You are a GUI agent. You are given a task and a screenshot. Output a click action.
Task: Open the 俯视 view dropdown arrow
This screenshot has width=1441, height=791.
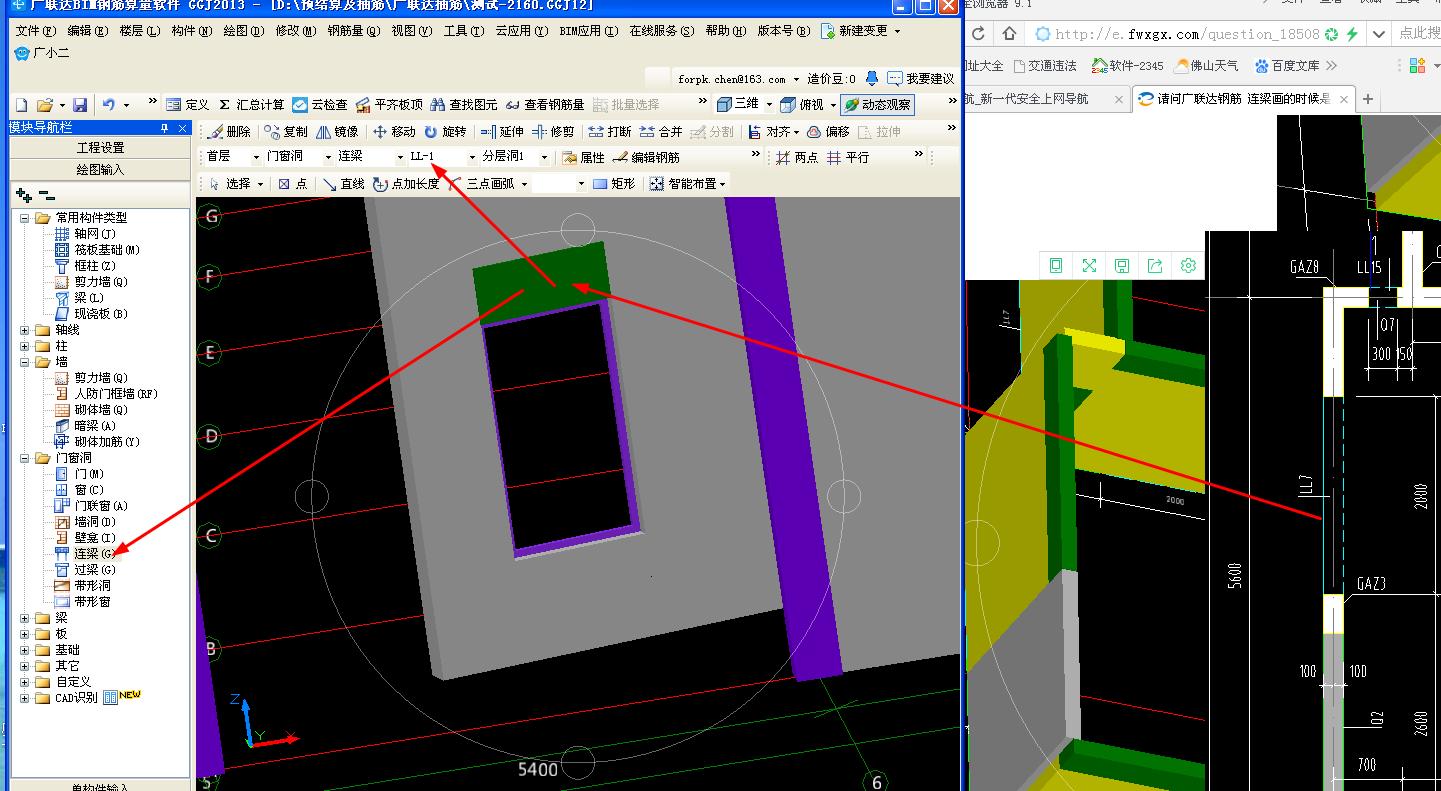[x=833, y=104]
